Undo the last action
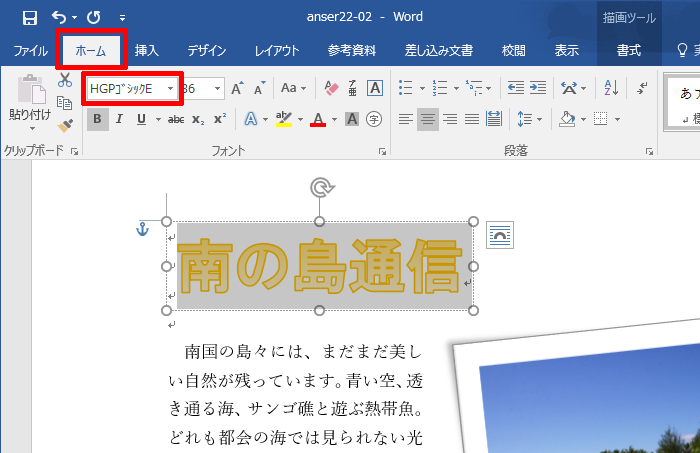The image size is (700, 453). pos(59,17)
